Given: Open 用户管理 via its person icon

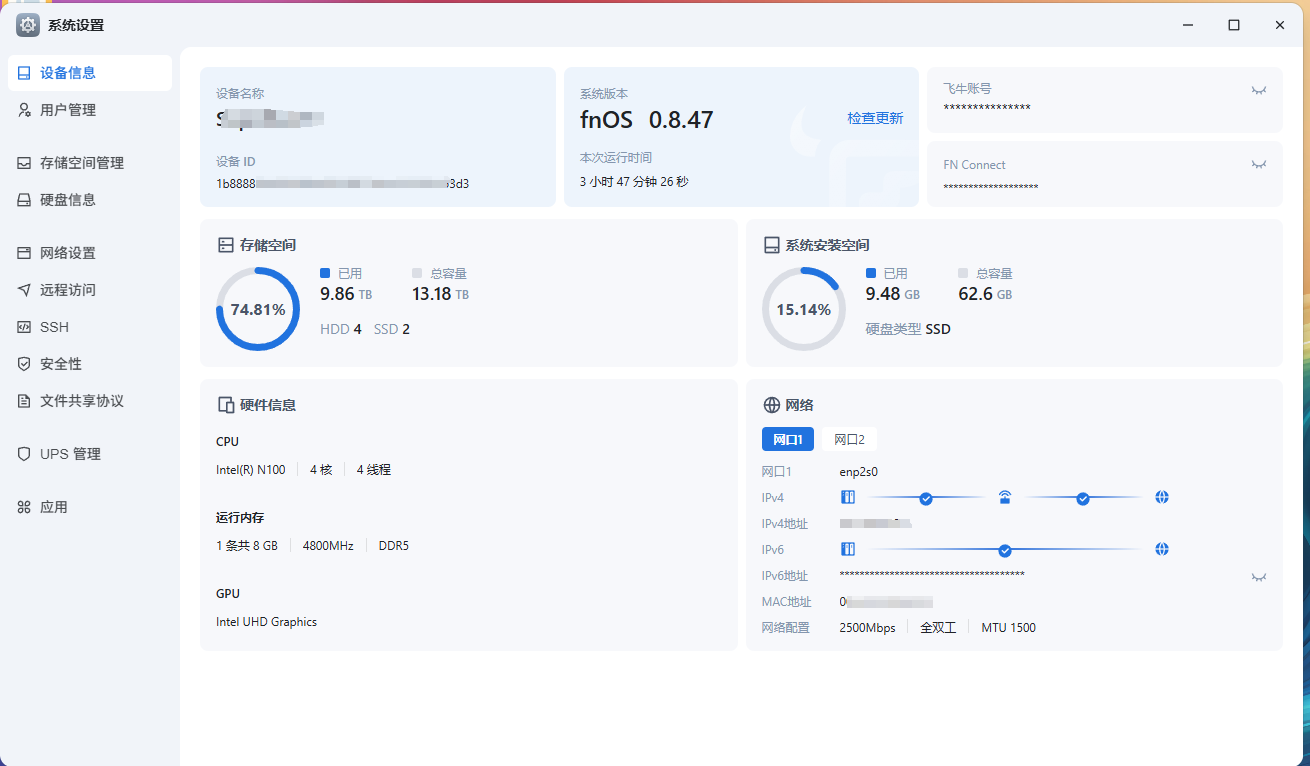Looking at the screenshot, I should point(24,110).
